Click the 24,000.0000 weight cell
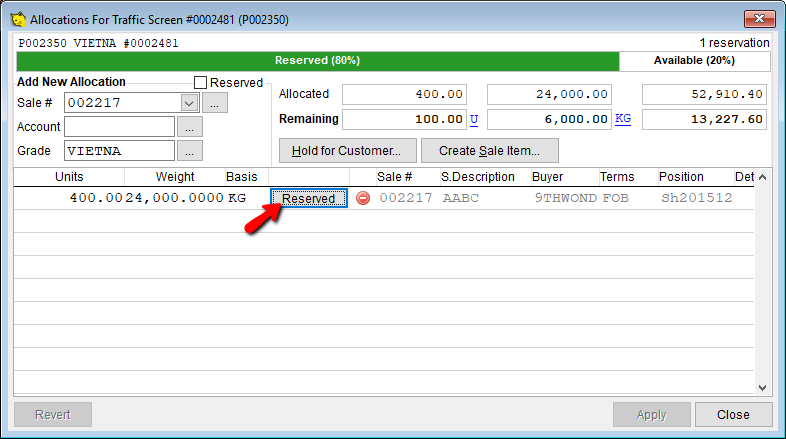Viewport: 786px width, 439px height. pos(174,198)
